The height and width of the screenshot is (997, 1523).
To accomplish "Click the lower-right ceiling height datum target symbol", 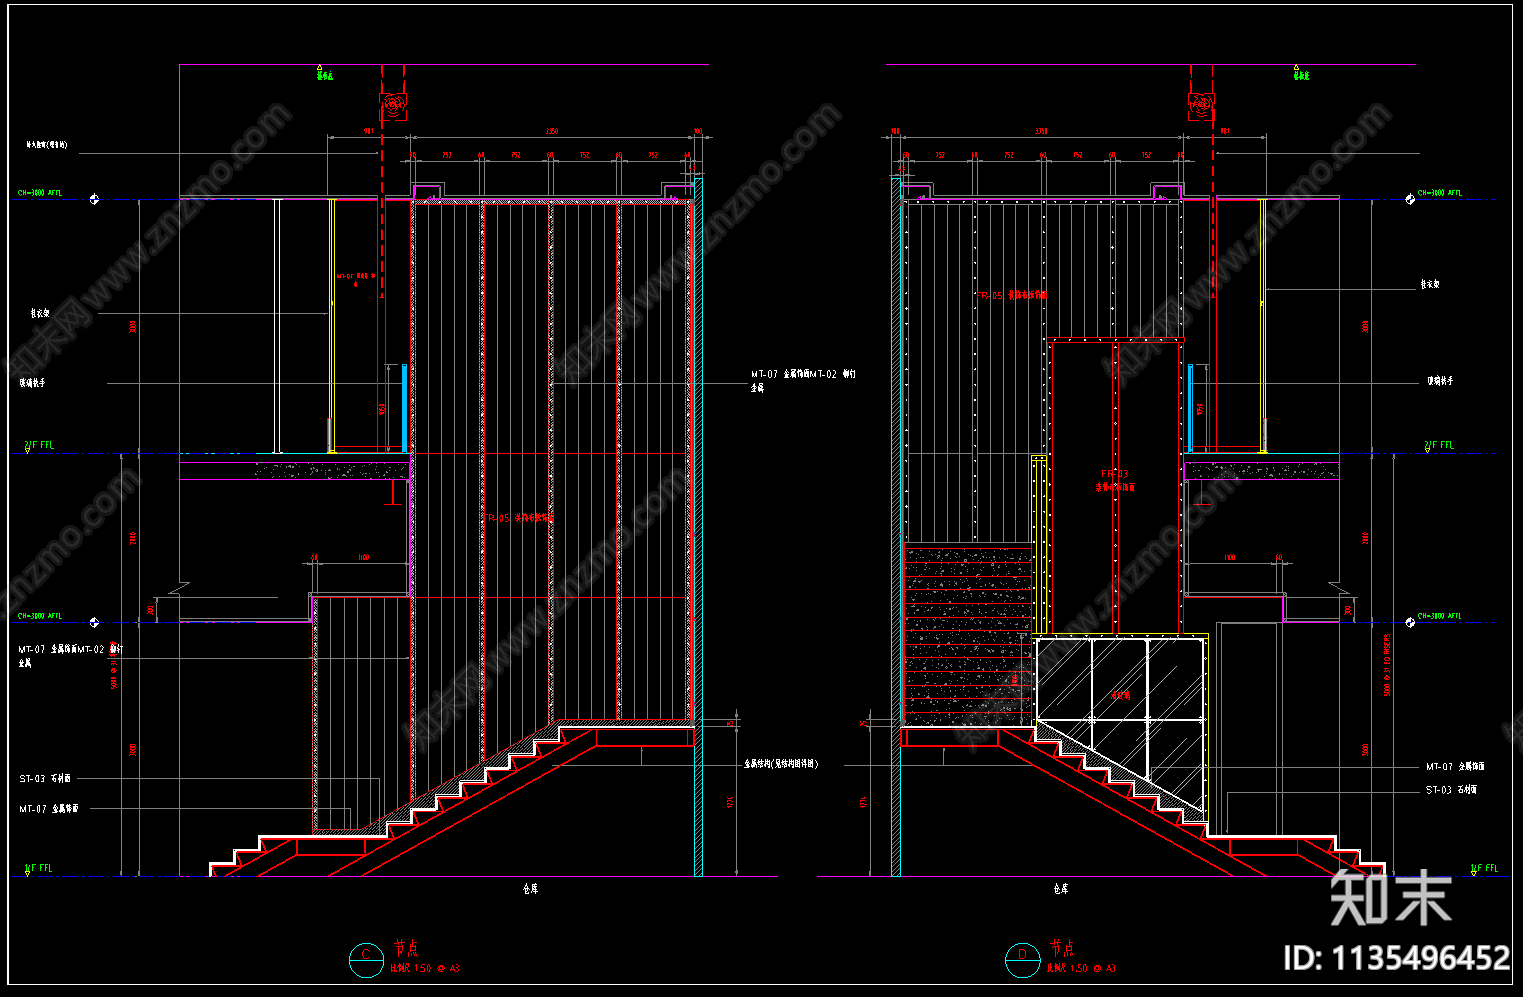I will coord(1410,622).
